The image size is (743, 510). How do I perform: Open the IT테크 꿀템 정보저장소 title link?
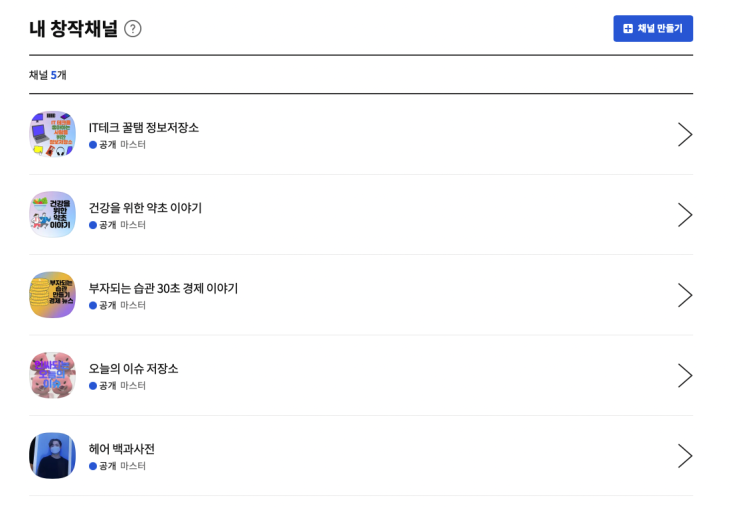(x=143, y=127)
